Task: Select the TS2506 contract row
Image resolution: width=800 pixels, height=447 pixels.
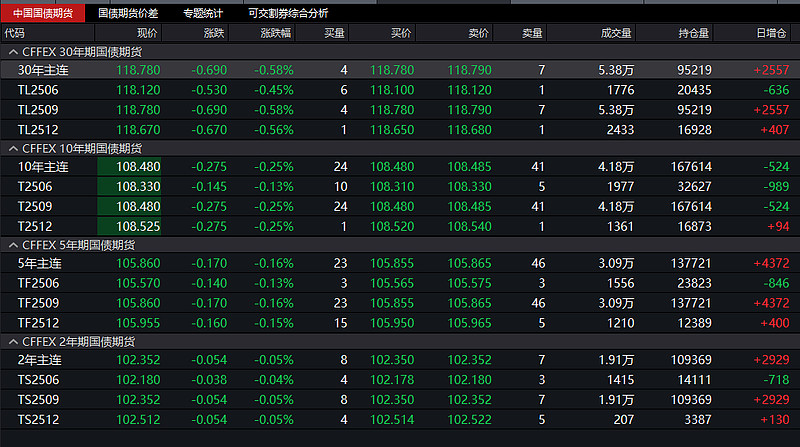Action: point(400,380)
